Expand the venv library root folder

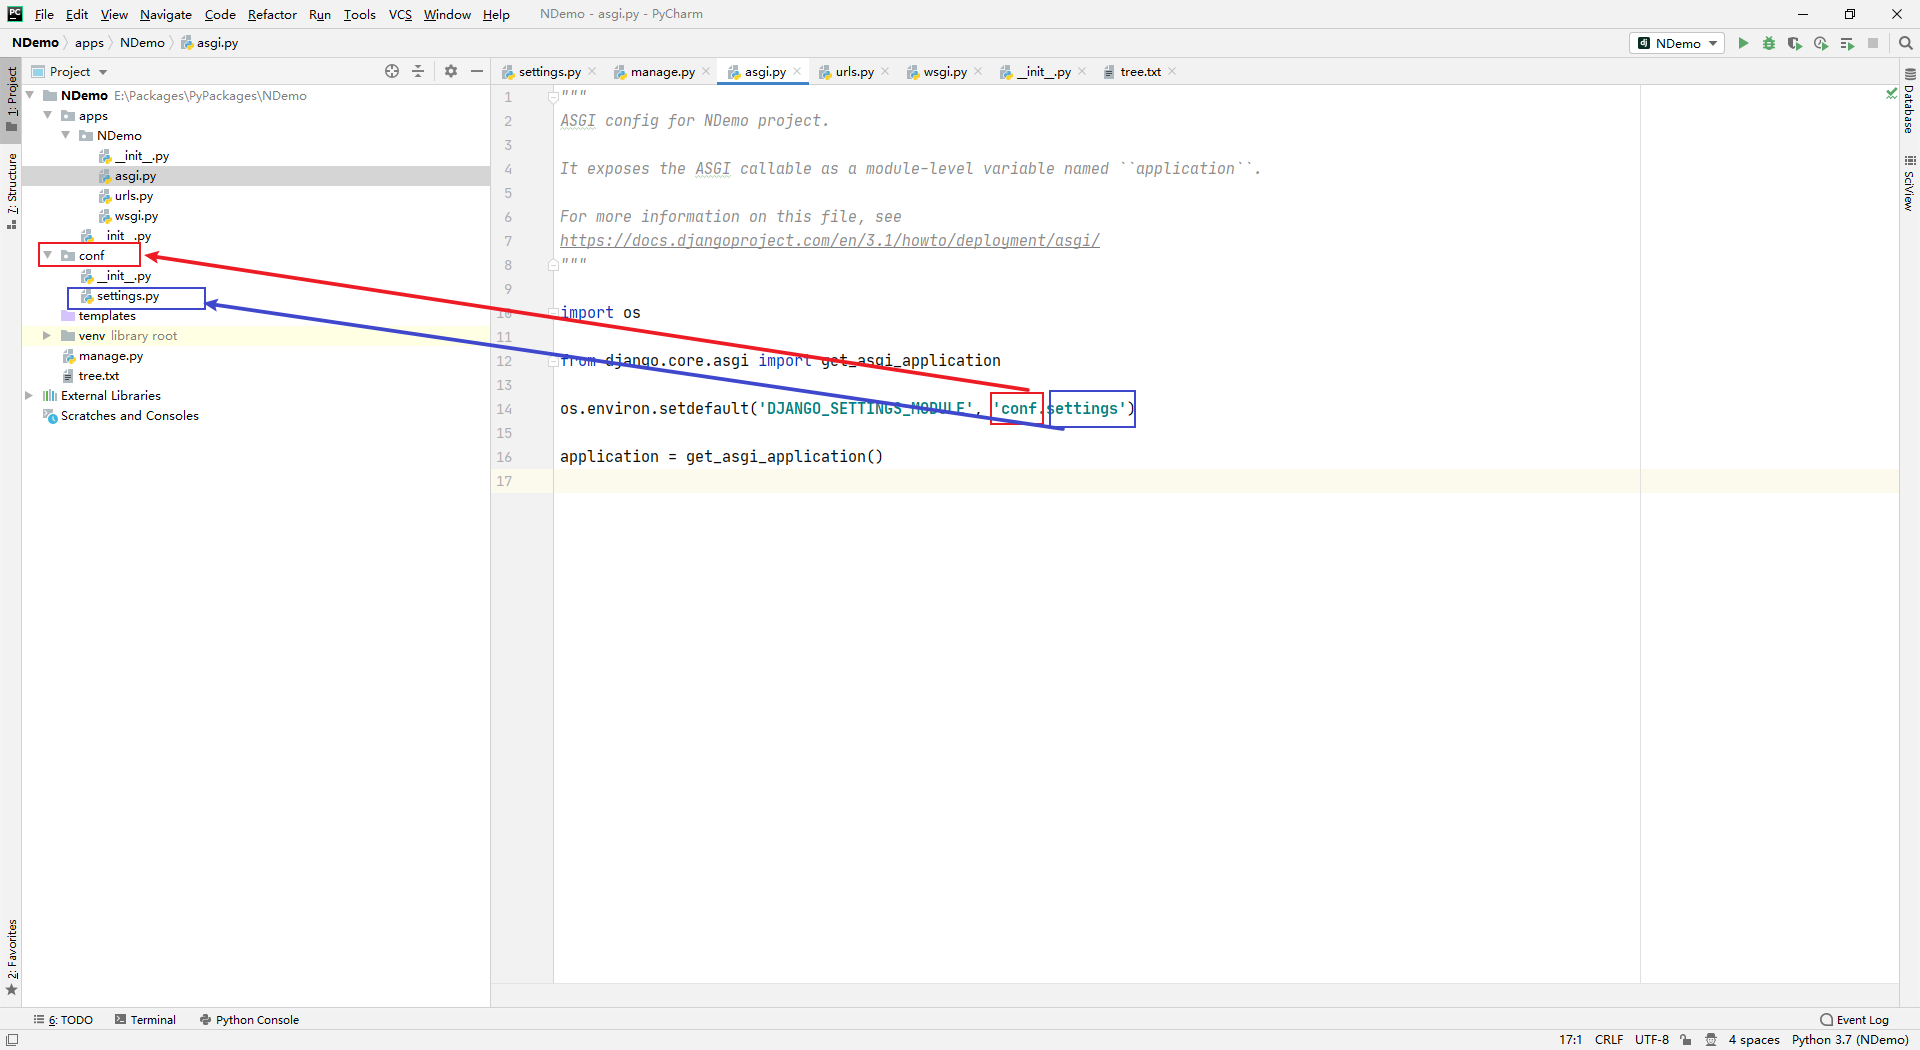pos(47,336)
